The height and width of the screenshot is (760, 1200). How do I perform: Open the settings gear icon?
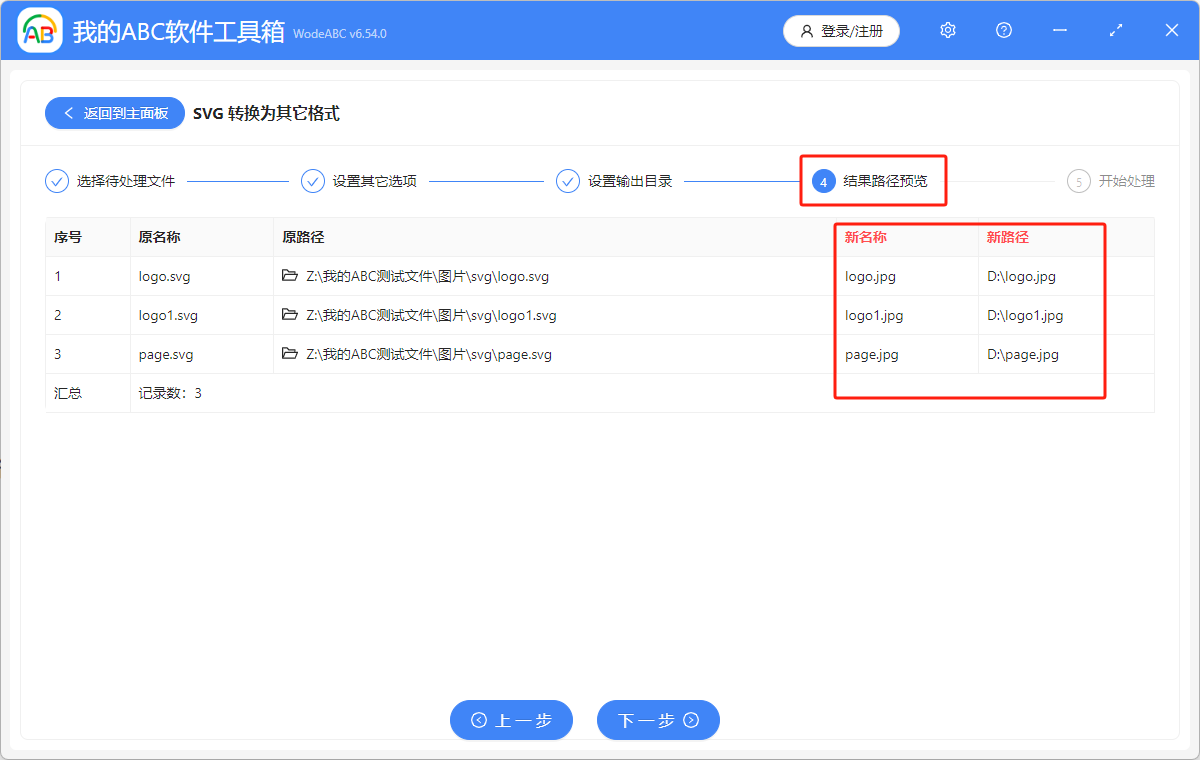point(947,30)
